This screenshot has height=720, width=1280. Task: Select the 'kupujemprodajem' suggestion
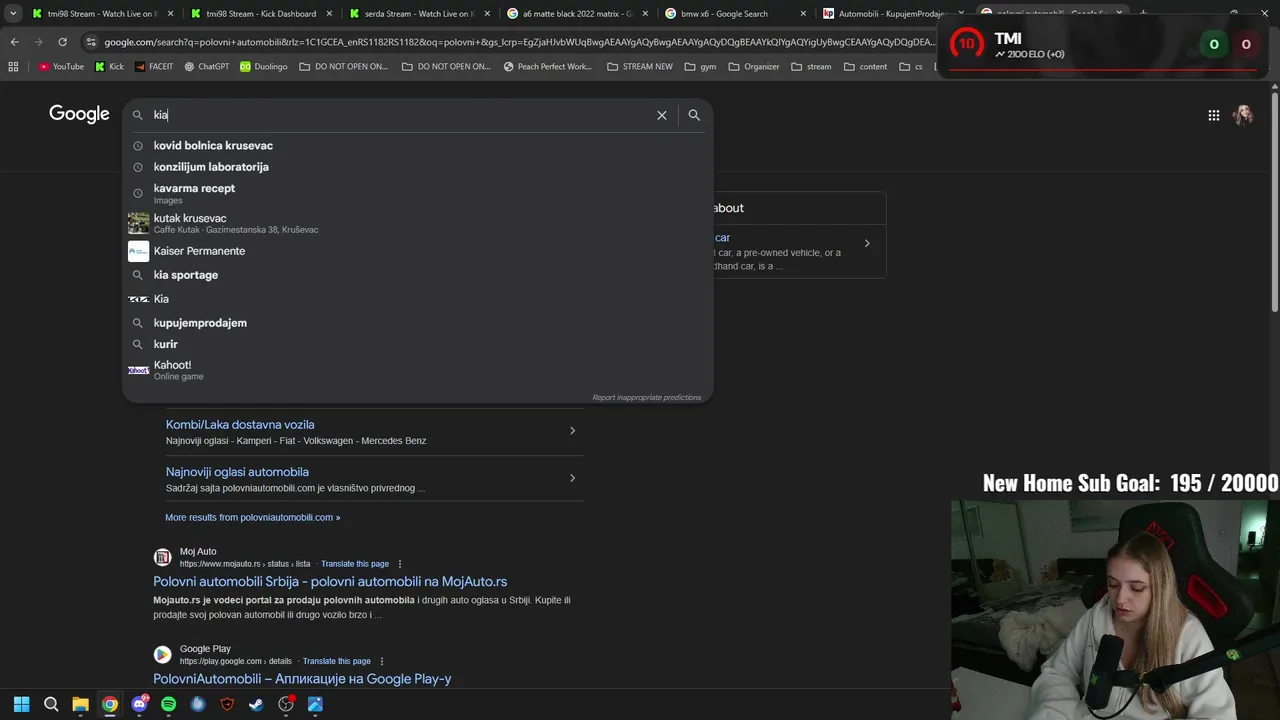coord(418,323)
